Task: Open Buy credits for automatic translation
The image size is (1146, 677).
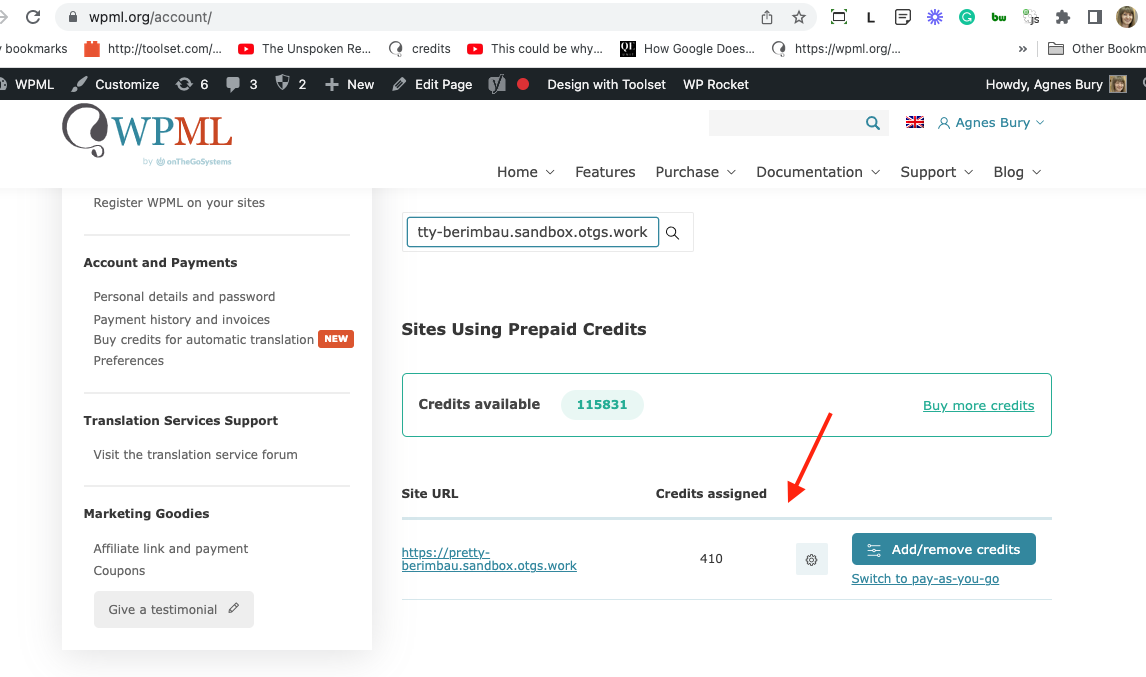Action: tap(203, 339)
